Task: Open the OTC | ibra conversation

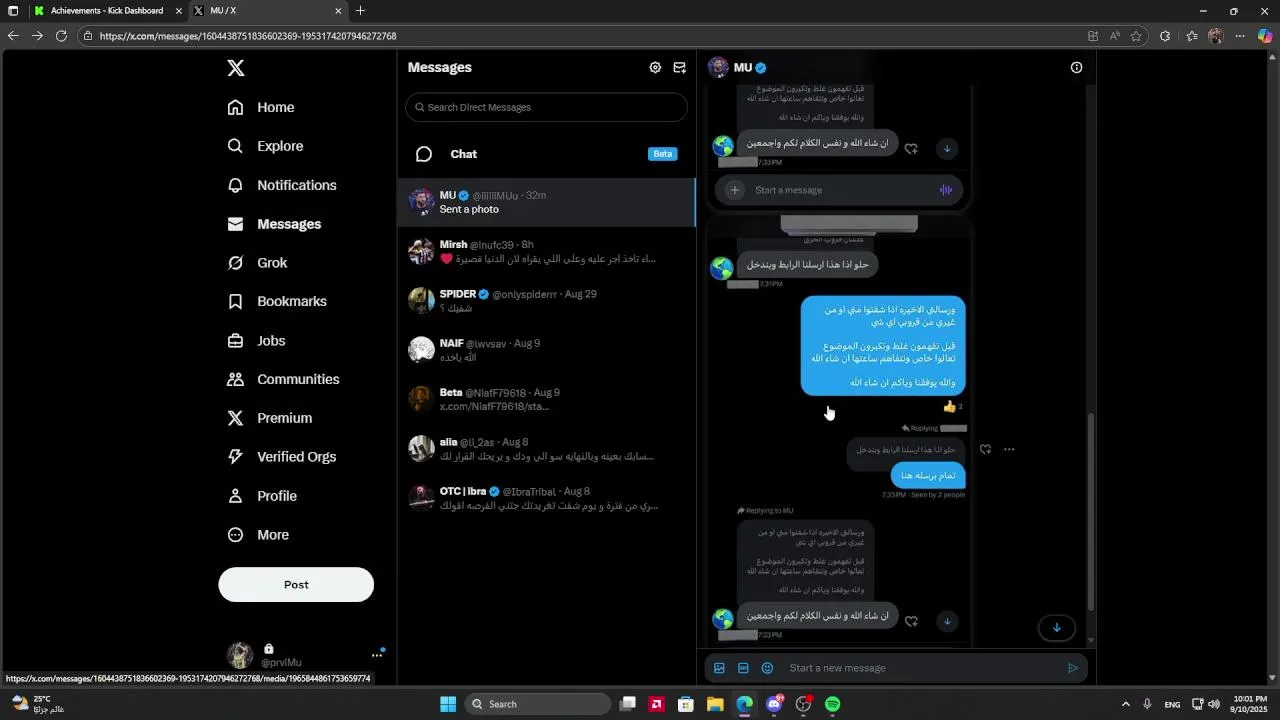Action: click(x=546, y=498)
